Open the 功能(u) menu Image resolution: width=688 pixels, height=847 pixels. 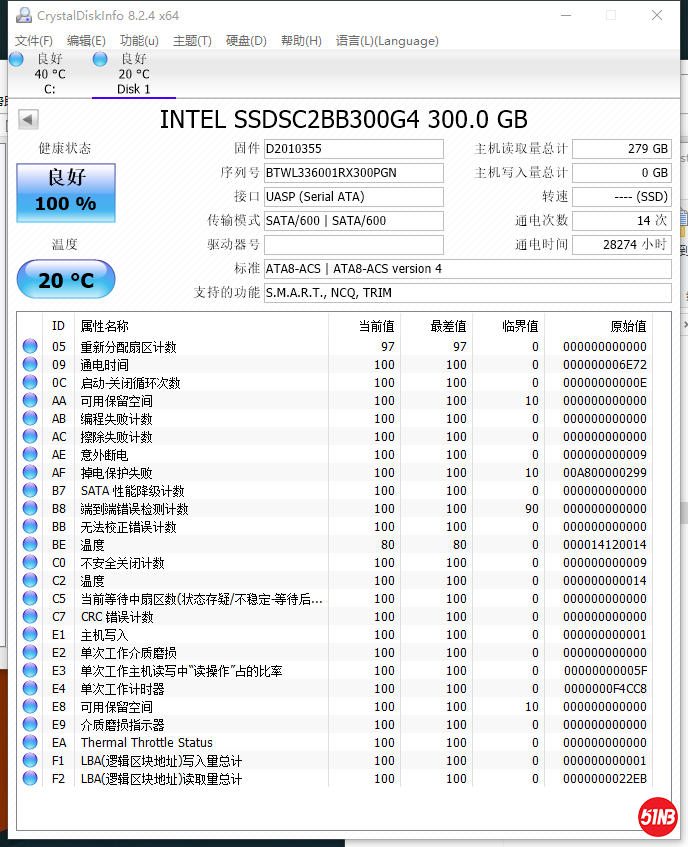point(139,41)
